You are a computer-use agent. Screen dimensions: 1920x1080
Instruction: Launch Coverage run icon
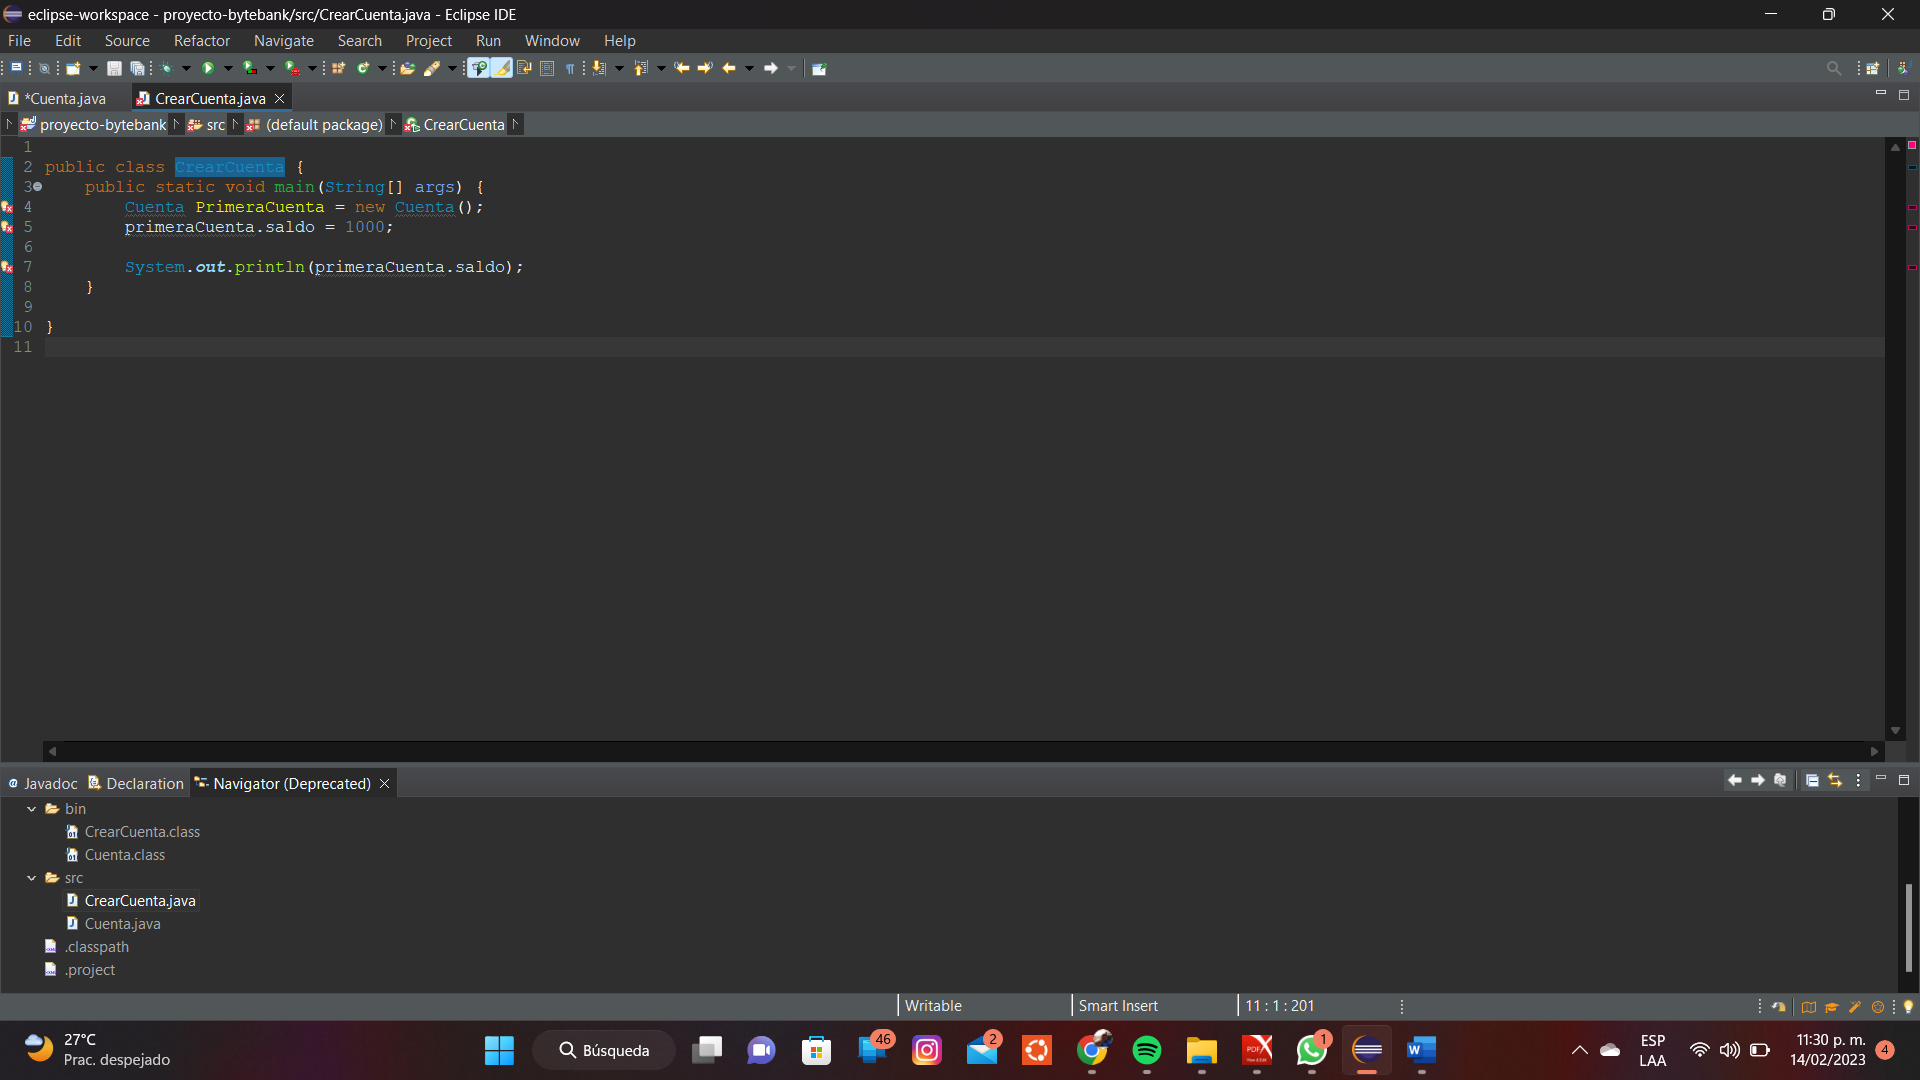(x=250, y=68)
